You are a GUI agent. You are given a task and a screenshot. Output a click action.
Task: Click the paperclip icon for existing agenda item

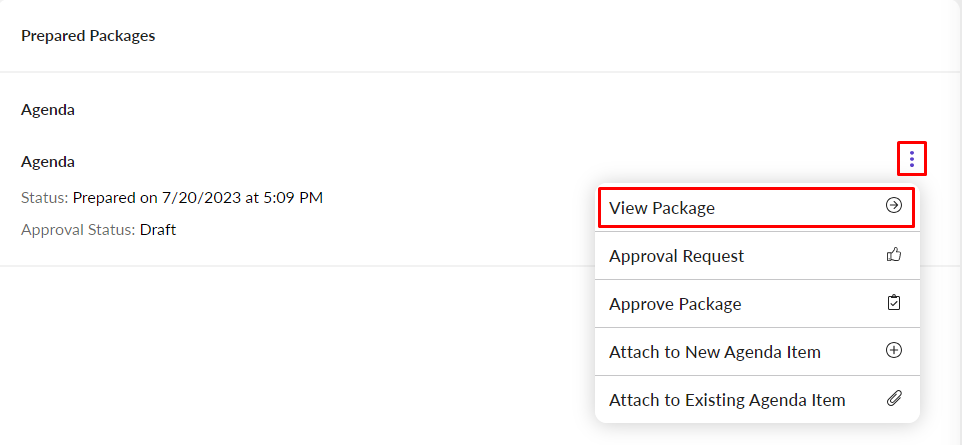894,399
